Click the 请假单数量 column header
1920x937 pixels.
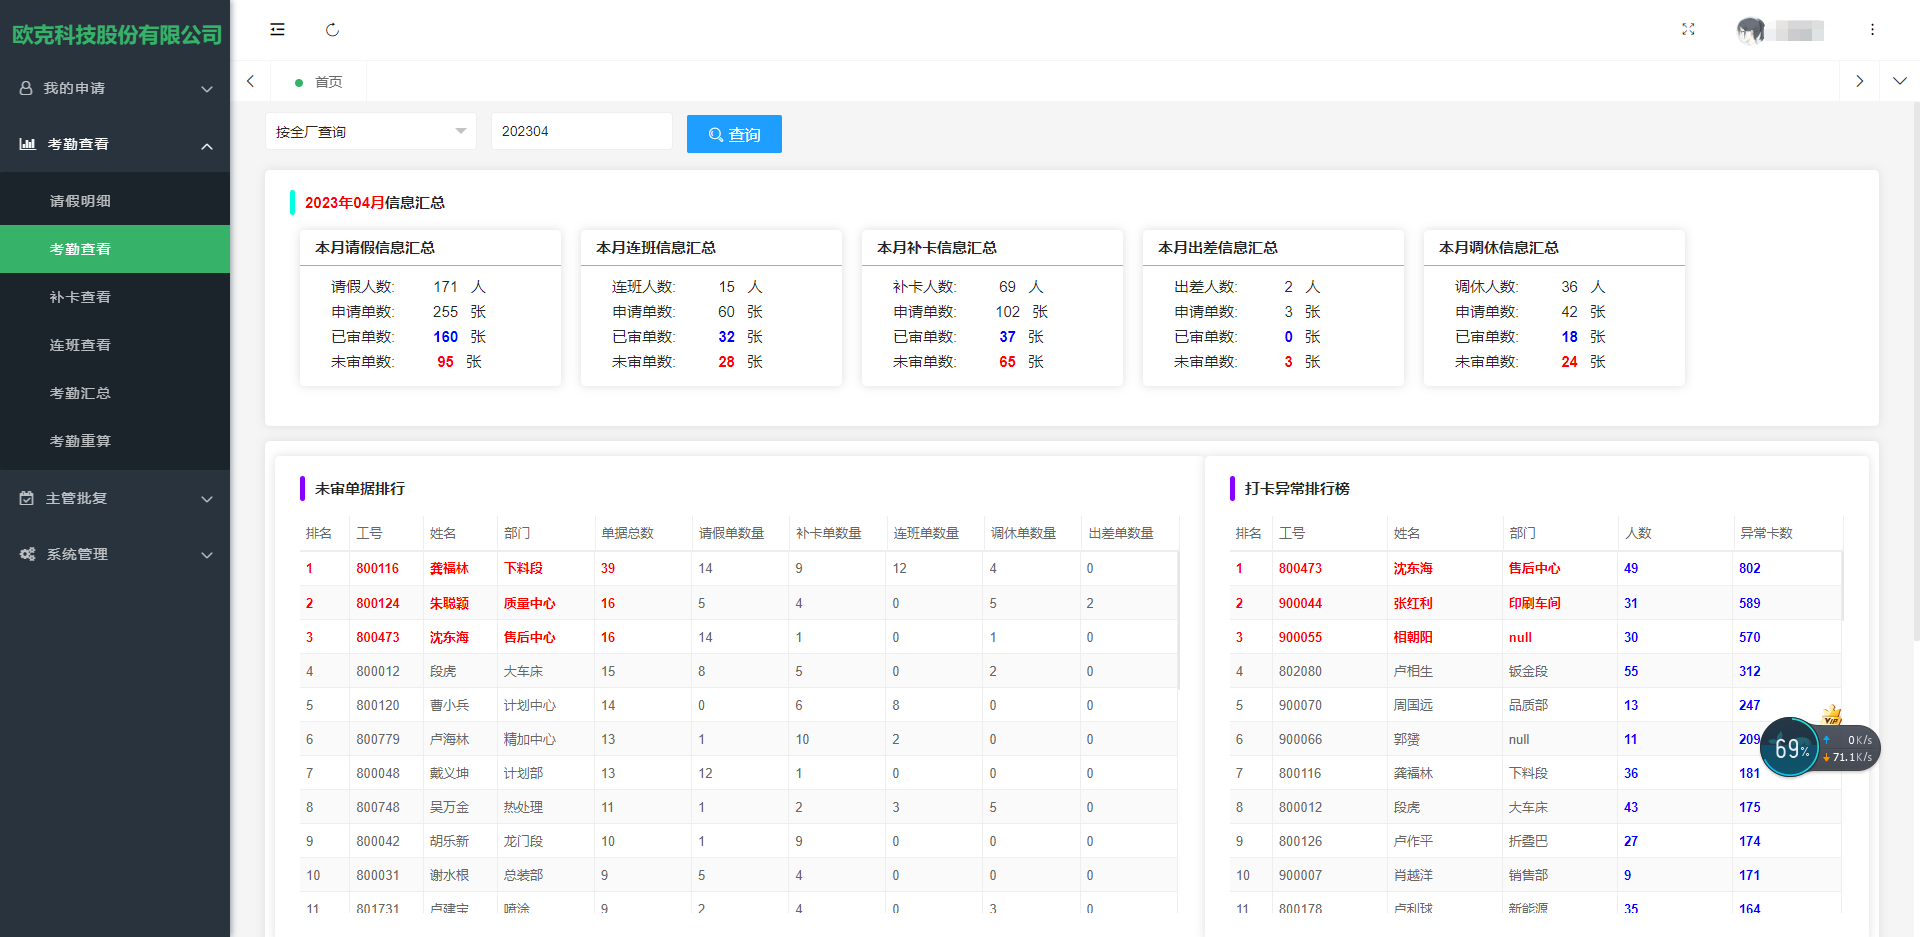tap(731, 533)
